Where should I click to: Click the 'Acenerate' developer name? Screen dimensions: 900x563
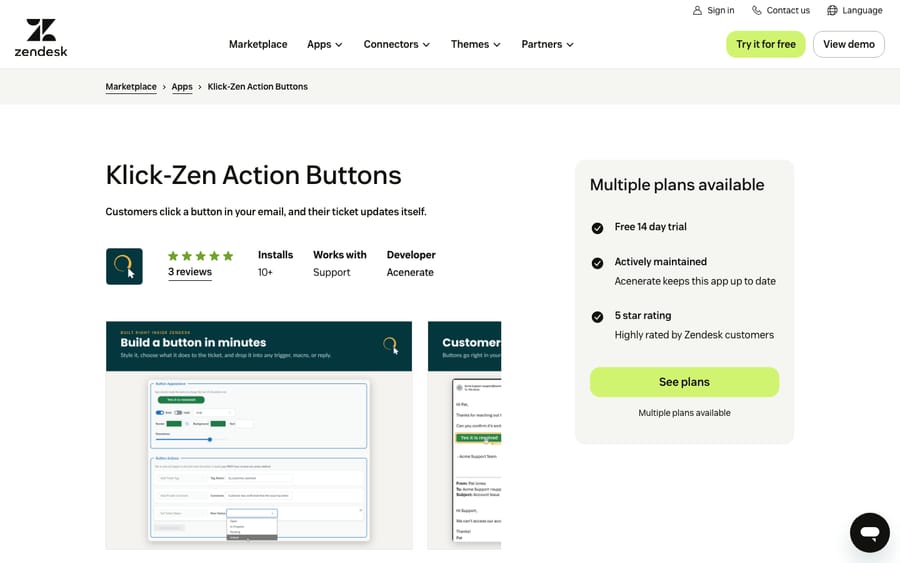point(410,273)
